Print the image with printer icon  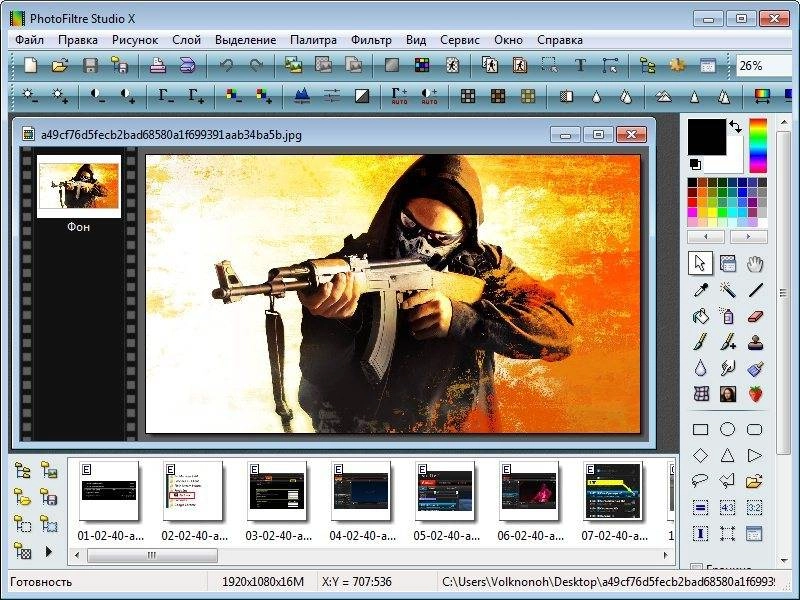click(158, 65)
